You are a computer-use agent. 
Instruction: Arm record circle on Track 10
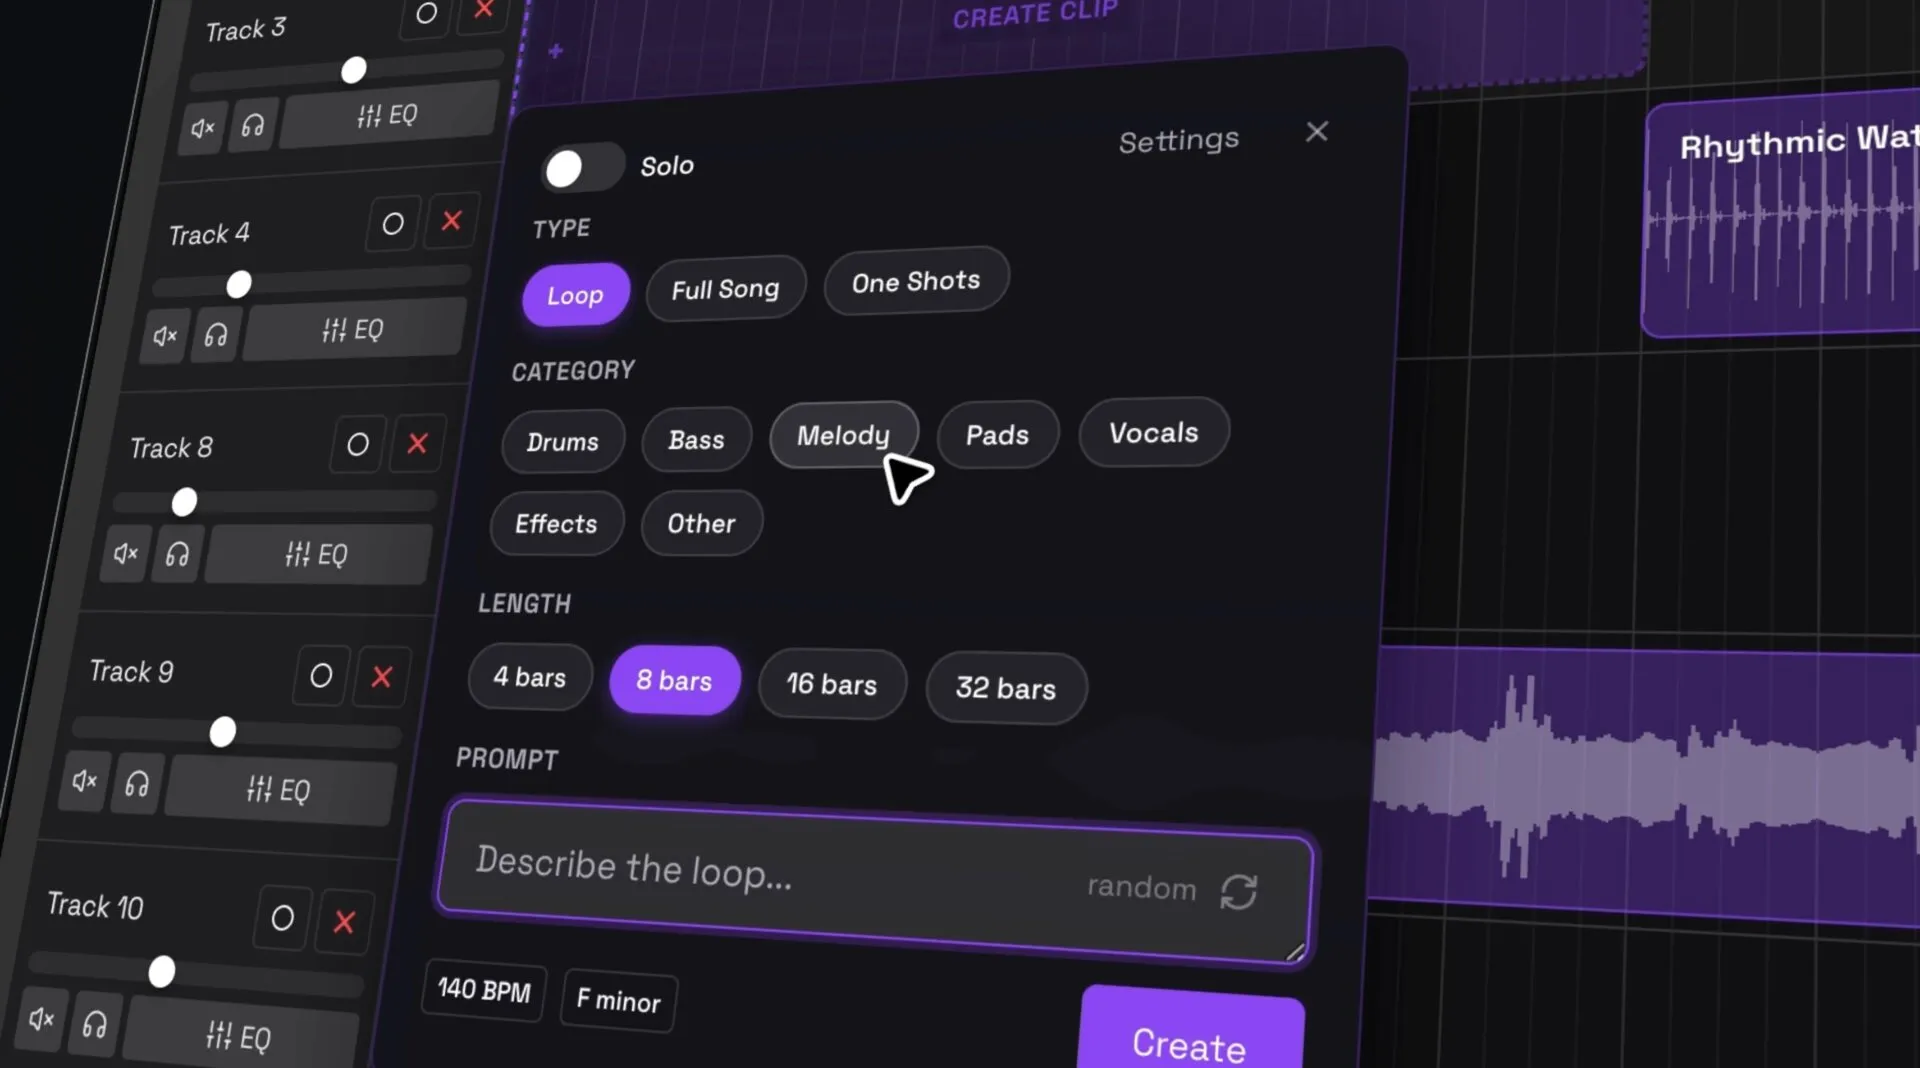pyautogui.click(x=283, y=917)
